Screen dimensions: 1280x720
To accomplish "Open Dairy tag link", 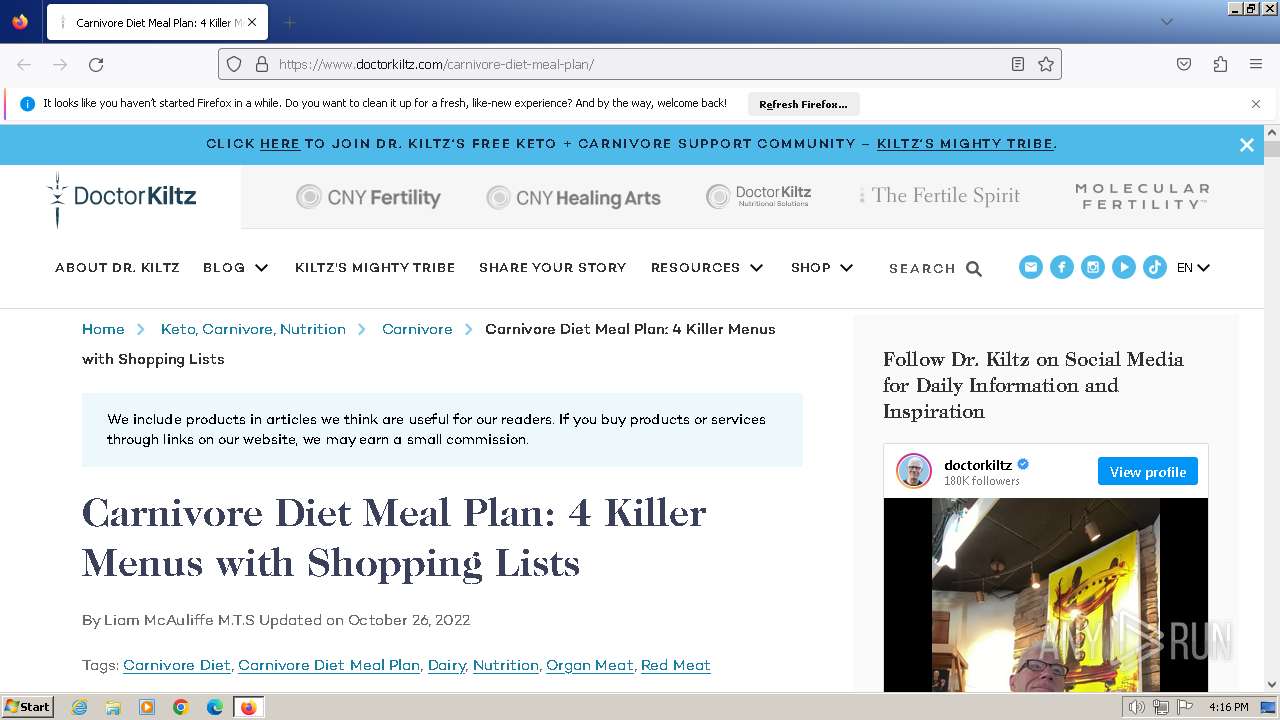I will coord(447,665).
